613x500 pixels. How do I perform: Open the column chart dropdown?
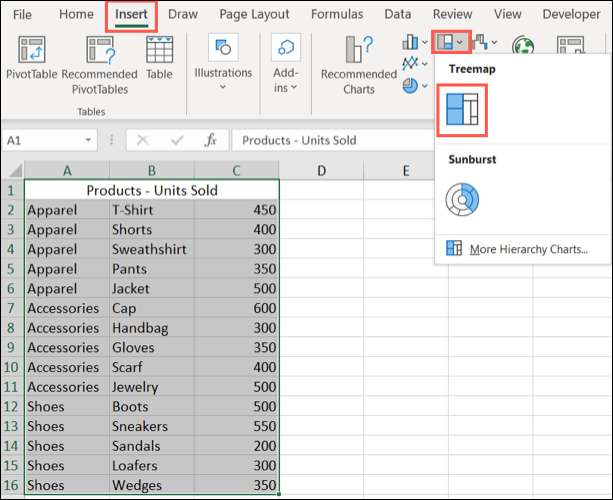tap(414, 42)
